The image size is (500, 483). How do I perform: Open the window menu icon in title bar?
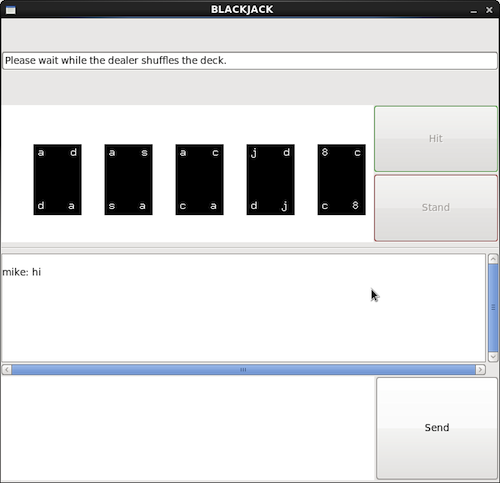point(10,10)
